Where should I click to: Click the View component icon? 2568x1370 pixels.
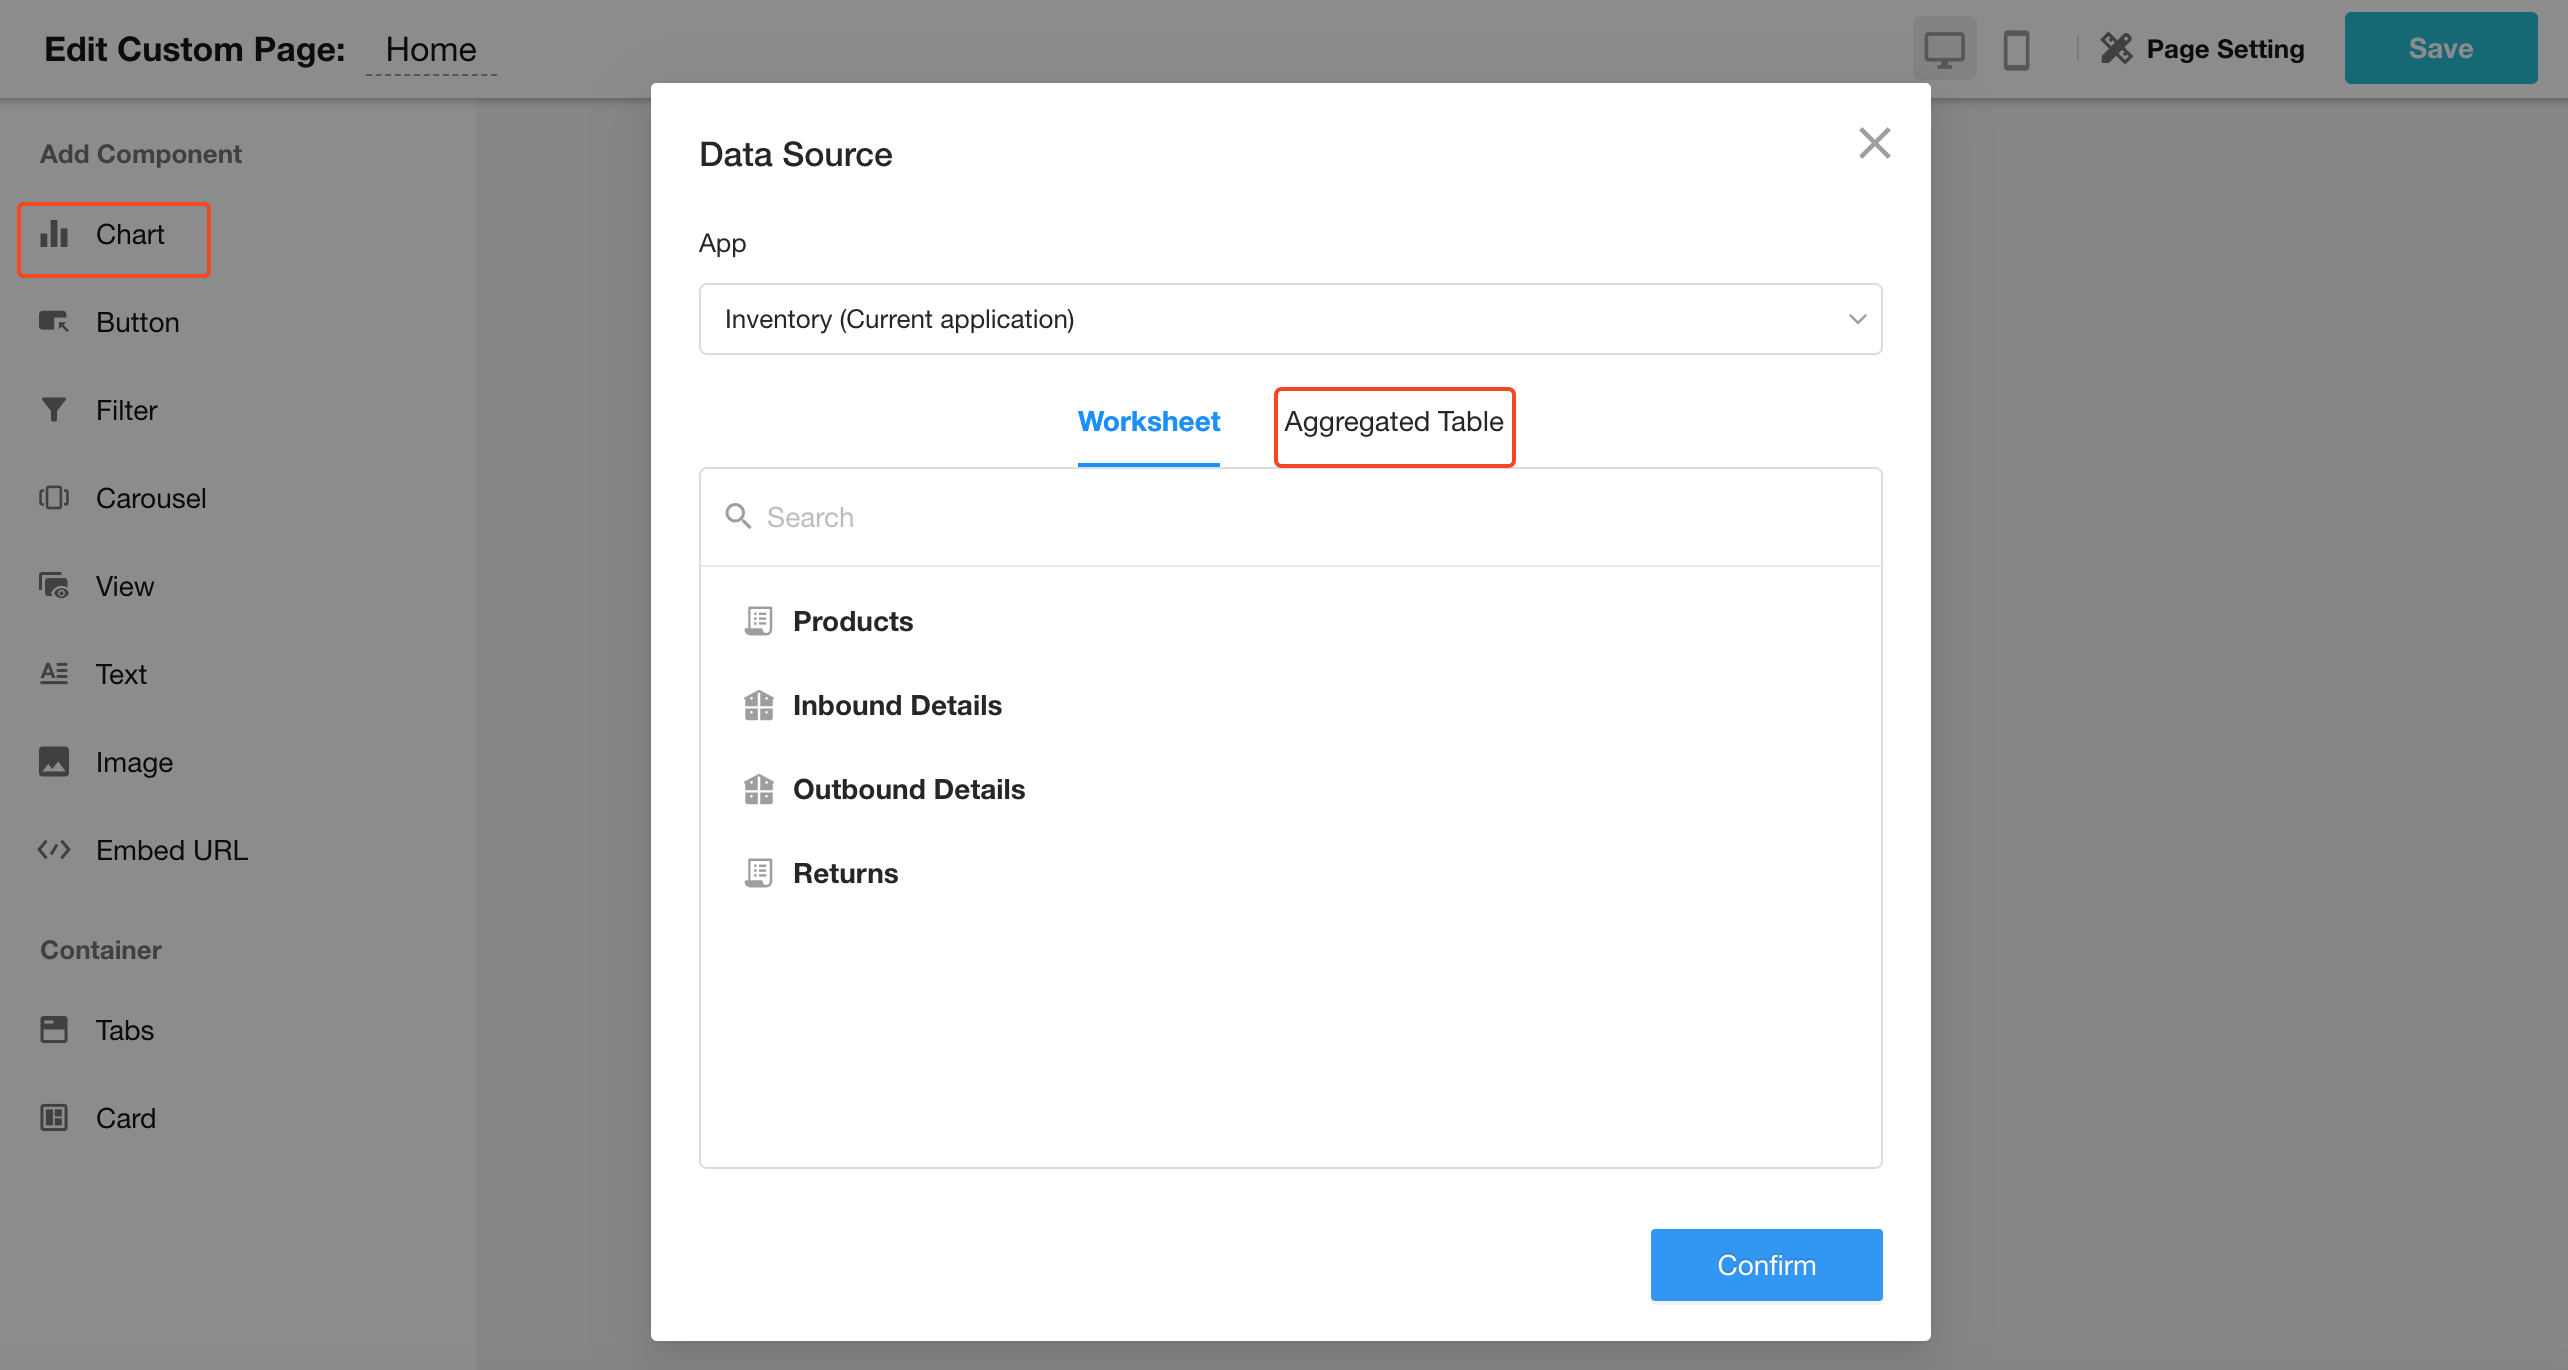(54, 586)
